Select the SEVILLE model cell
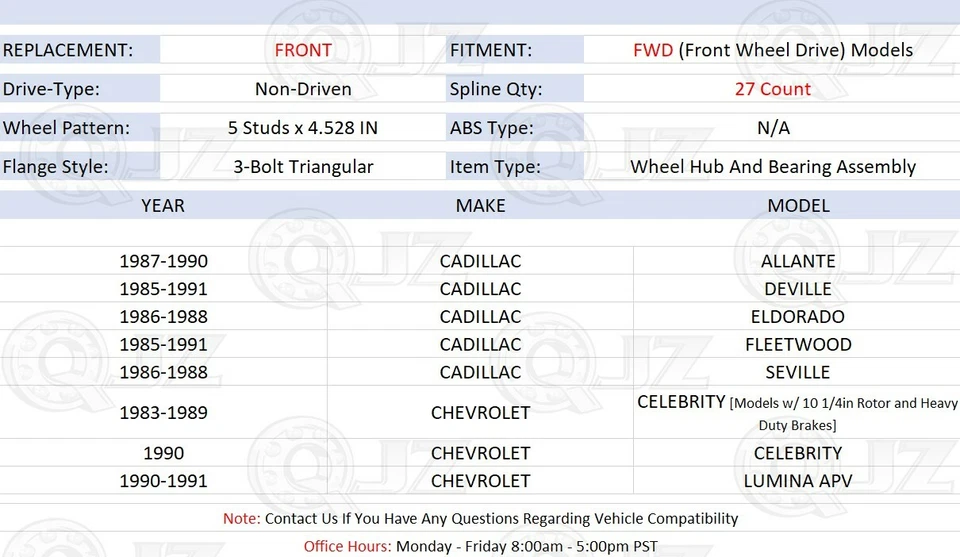Viewport: 960px width, 557px height. (798, 373)
